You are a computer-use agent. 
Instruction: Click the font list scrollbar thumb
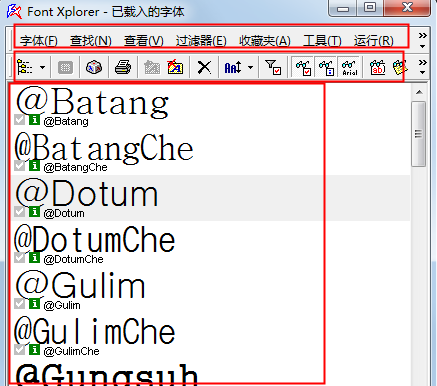(x=419, y=134)
